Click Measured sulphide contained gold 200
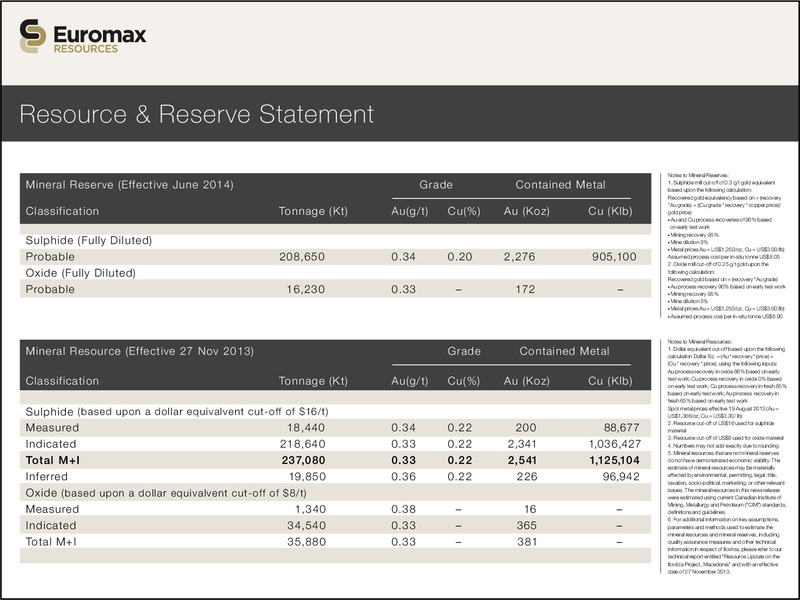The width and height of the screenshot is (800, 600). tap(526, 428)
